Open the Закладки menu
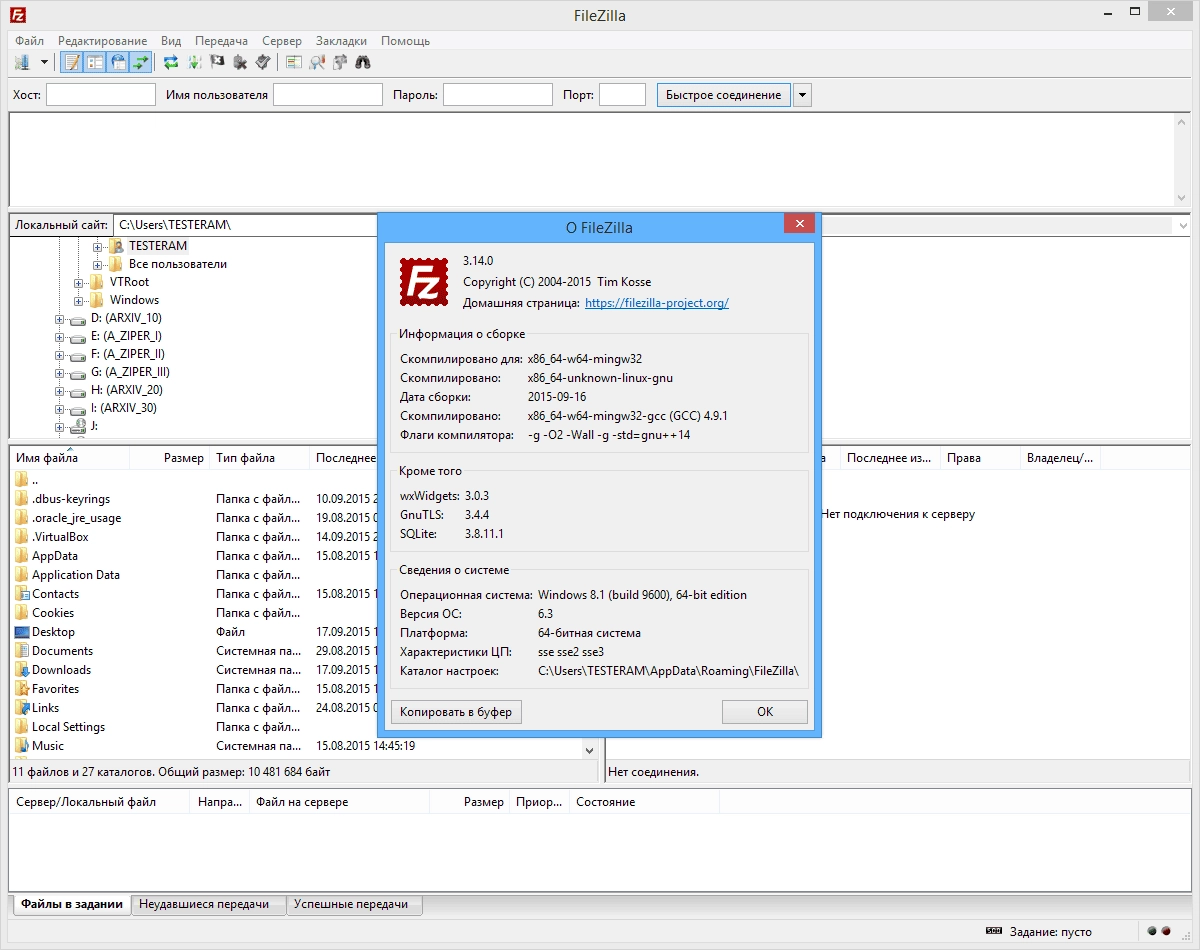Screen dimensions: 1200x950 tap(343, 41)
